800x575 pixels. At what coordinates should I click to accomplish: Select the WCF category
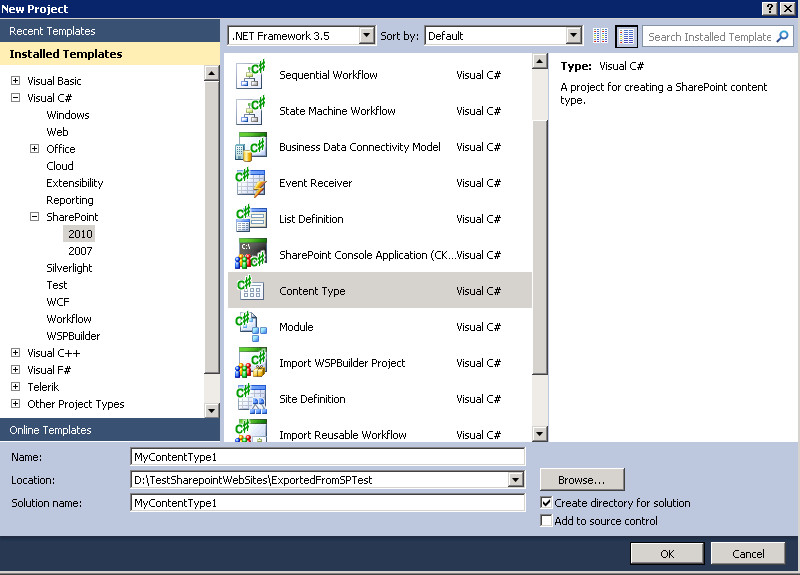coord(58,302)
